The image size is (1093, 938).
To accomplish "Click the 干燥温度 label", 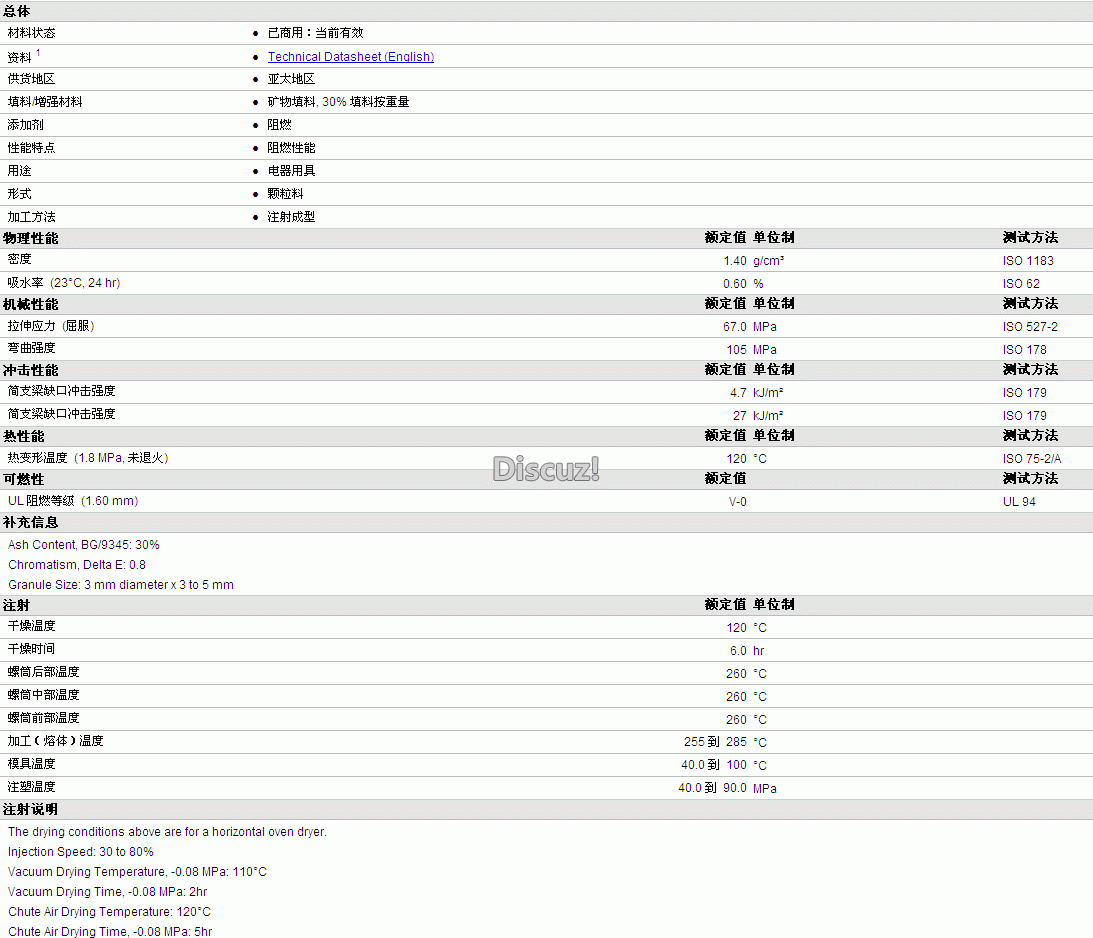I will pos(31,626).
